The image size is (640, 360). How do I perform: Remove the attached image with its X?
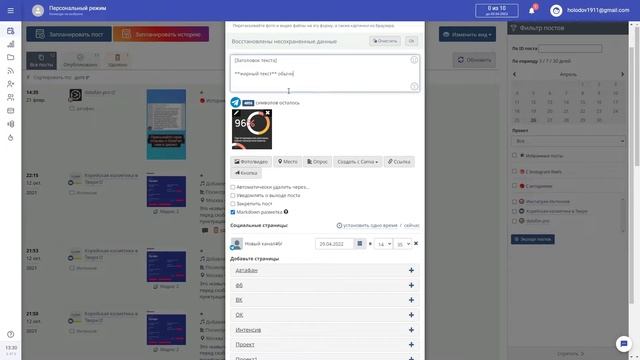(268, 113)
